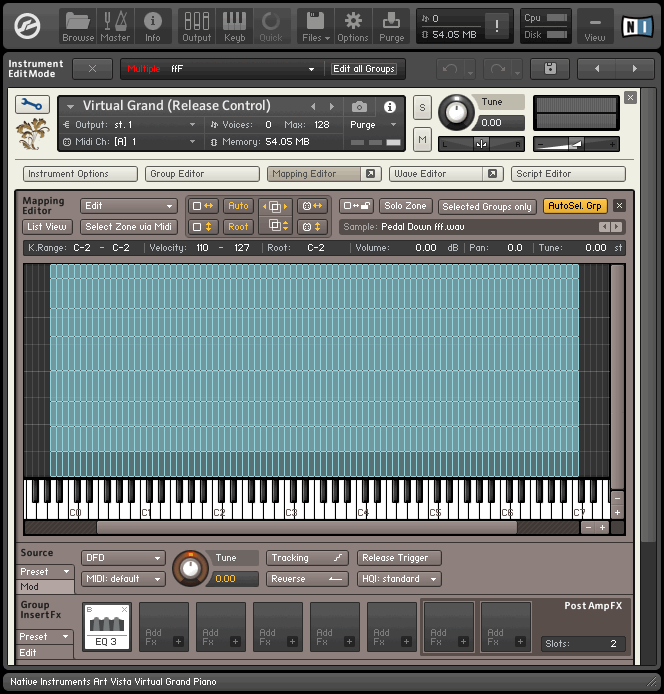Screen dimensions: 664x694
Task: Click the undo arrow
Action: click(450, 69)
